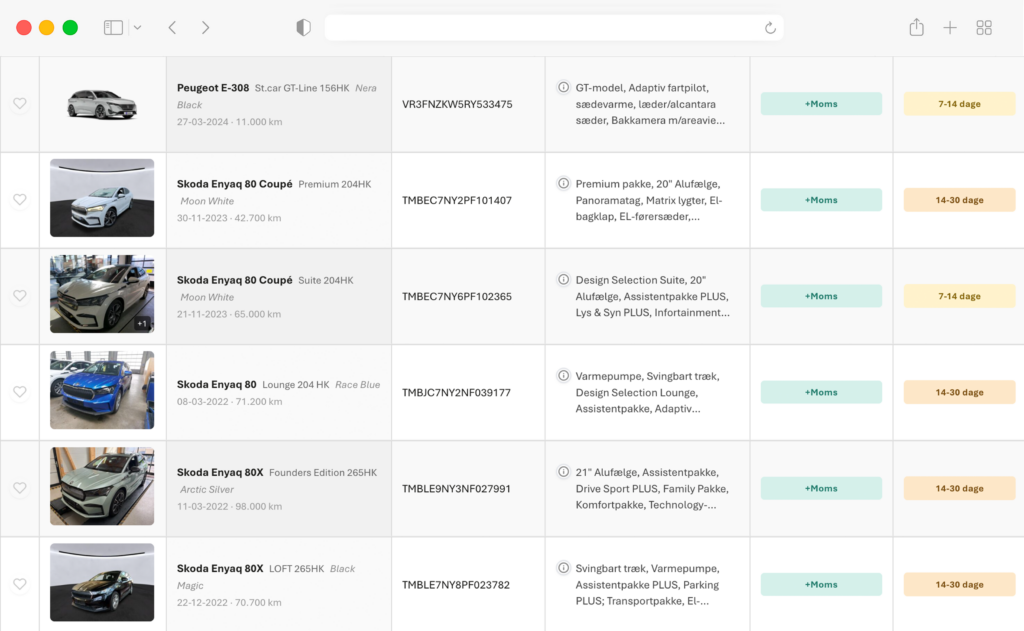
Task: Click +Moms badge on Peugeot E-308 row
Action: point(821,104)
